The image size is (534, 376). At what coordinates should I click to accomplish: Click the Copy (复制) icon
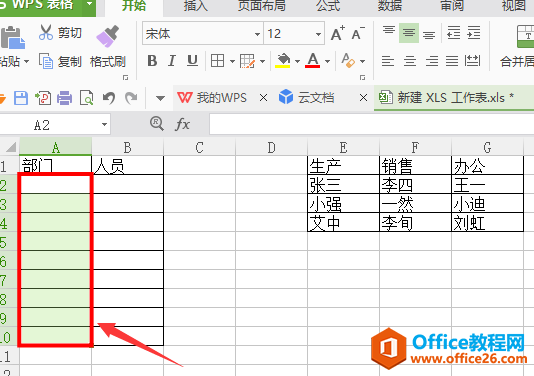tap(46, 61)
